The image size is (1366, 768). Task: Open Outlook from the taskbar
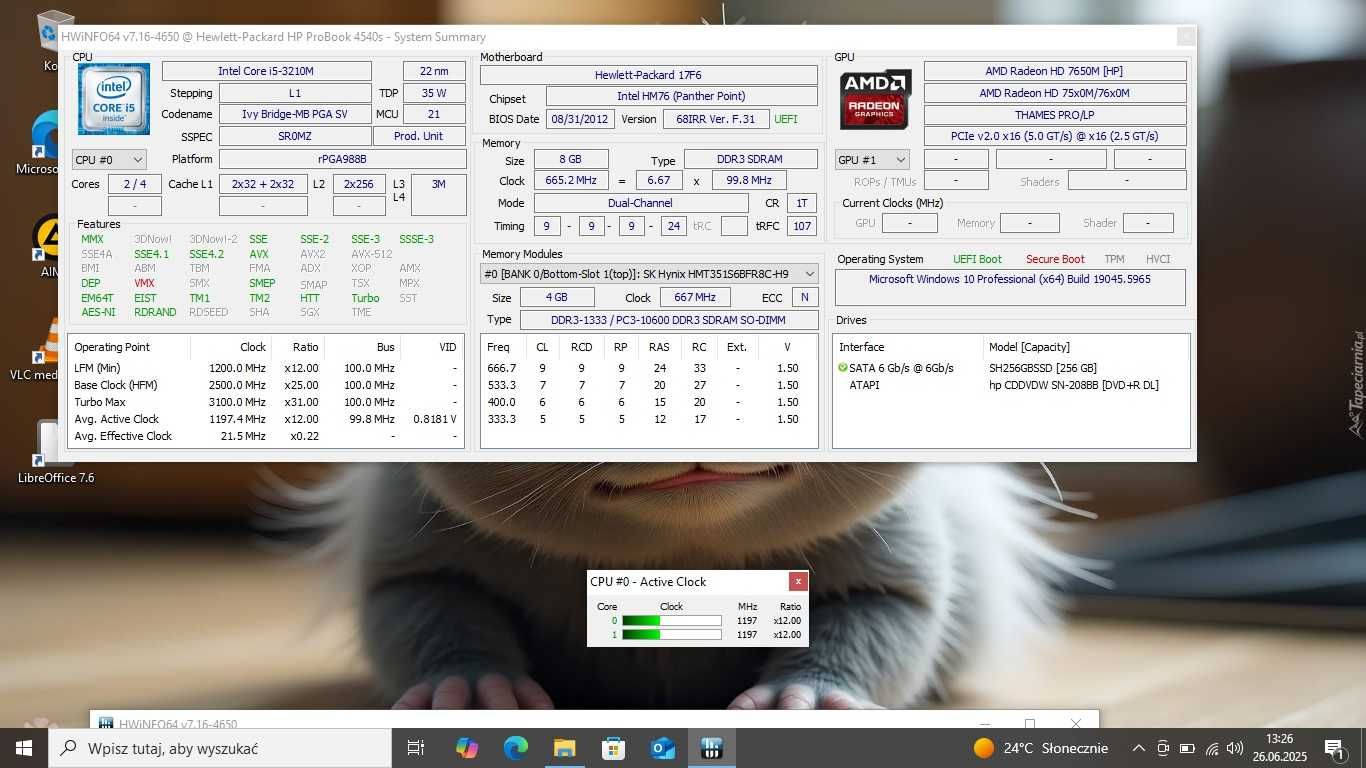(662, 748)
